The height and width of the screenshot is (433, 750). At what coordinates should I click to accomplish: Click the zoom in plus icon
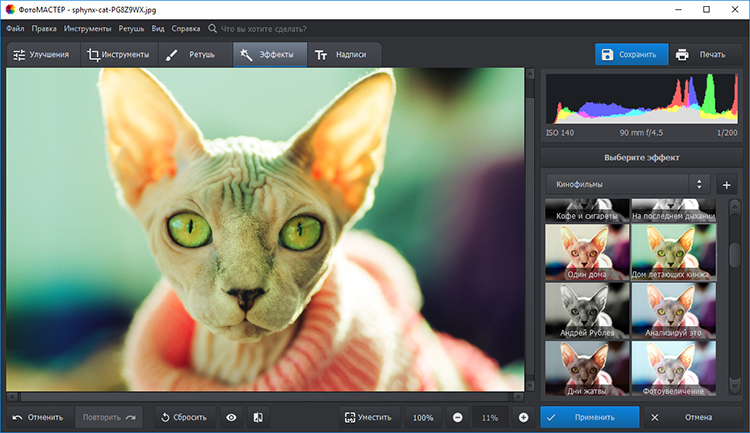pos(523,417)
